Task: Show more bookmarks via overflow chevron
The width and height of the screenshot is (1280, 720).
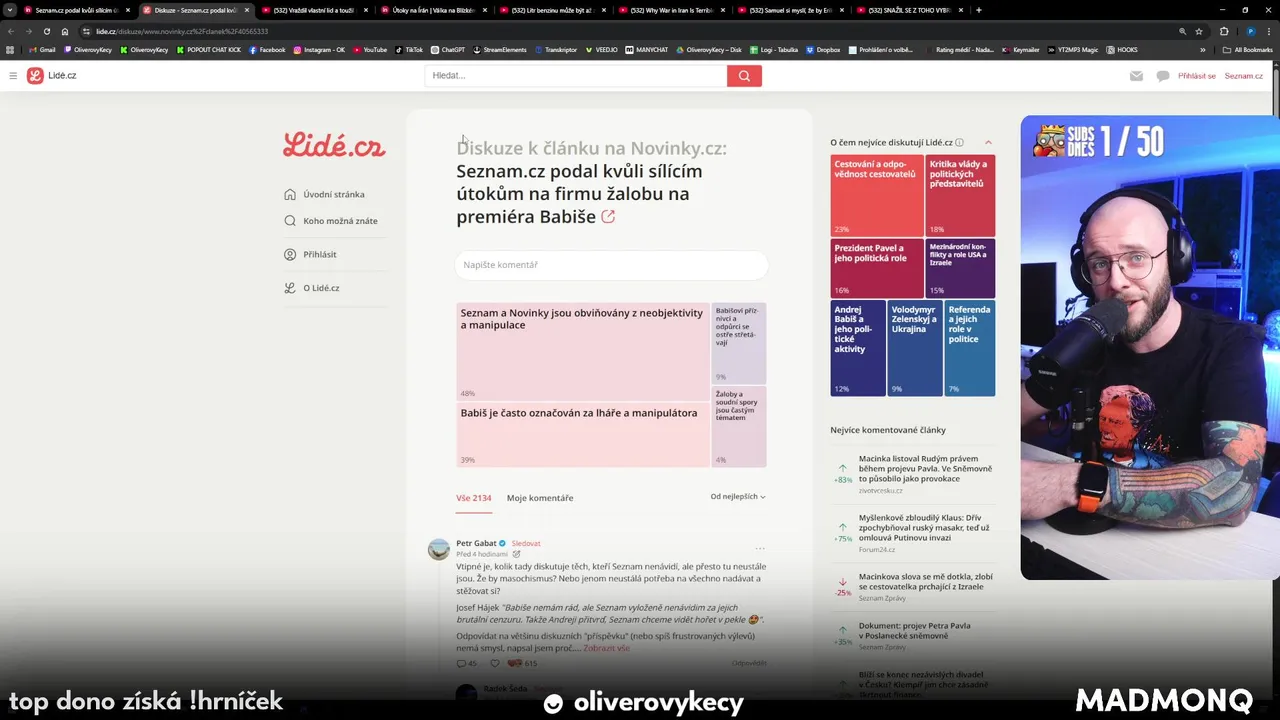Action: [x=1203, y=49]
